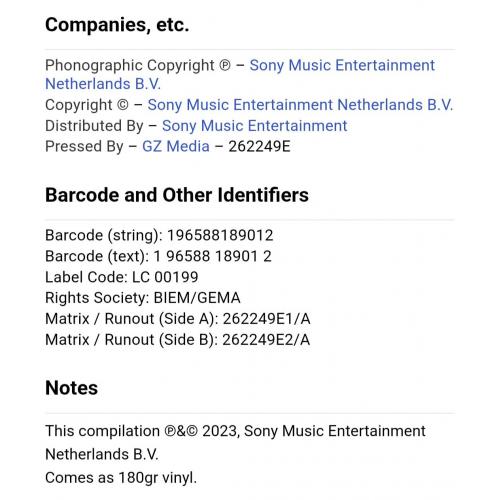Click the Label Code LC 00199 line
Screen dimensions: 500x500
(122, 277)
